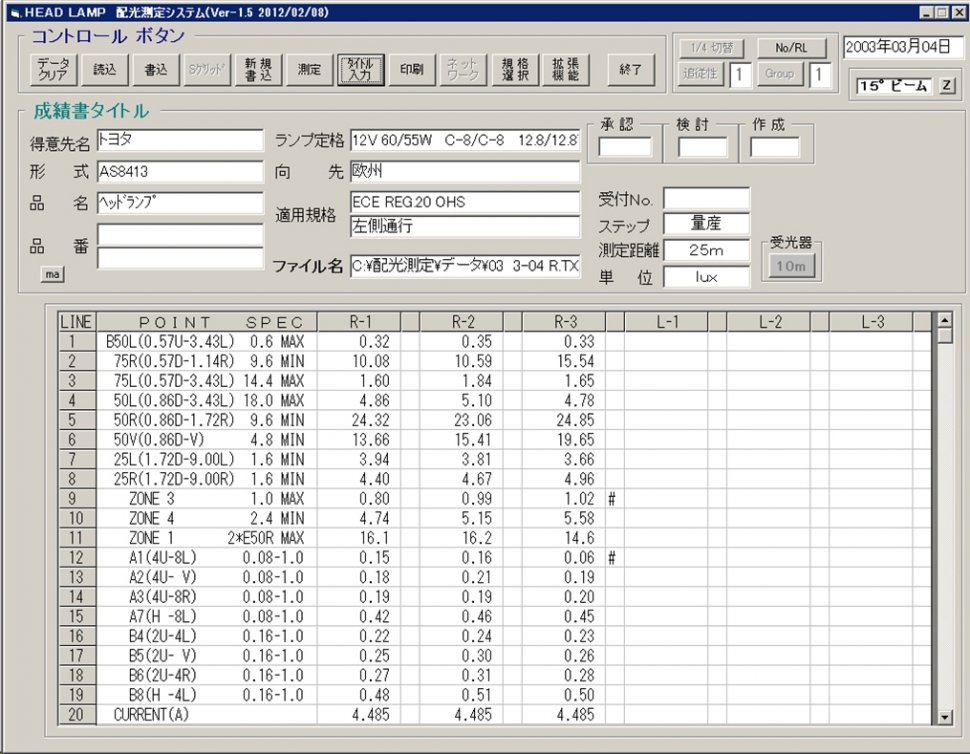Click line number 20 row header
This screenshot has height=754, width=970.
(77, 714)
